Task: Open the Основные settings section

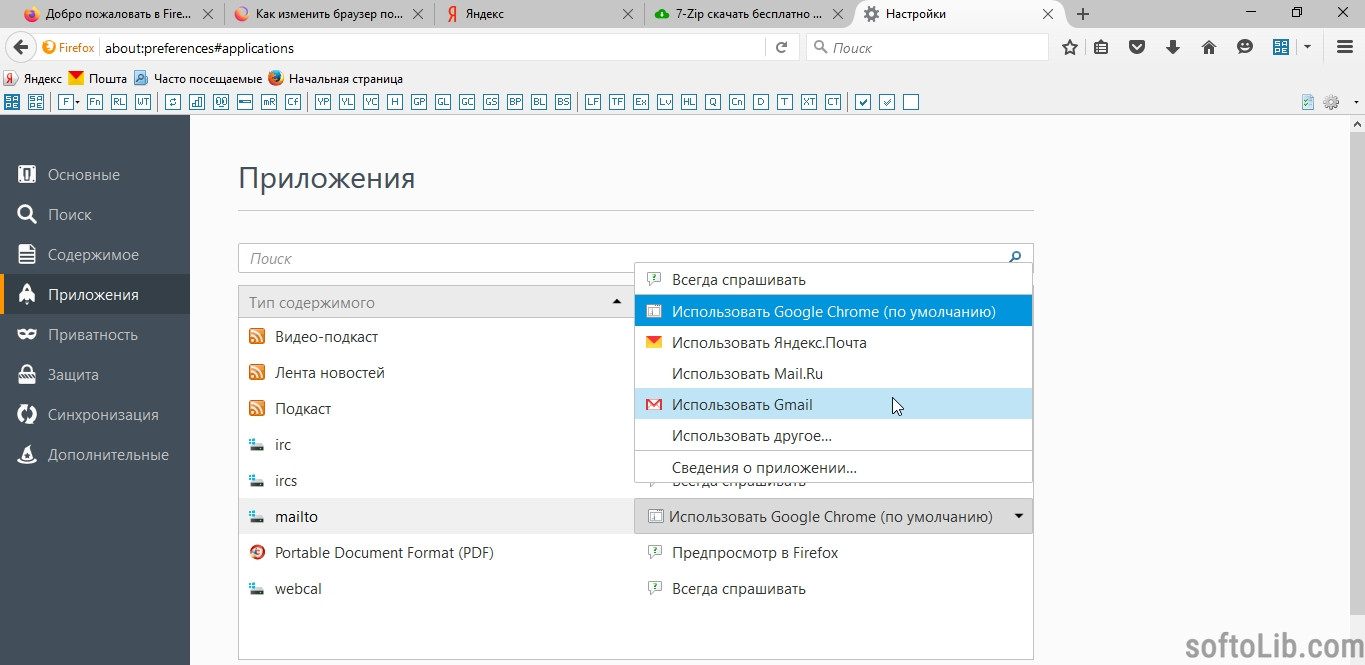Action: tap(95, 175)
